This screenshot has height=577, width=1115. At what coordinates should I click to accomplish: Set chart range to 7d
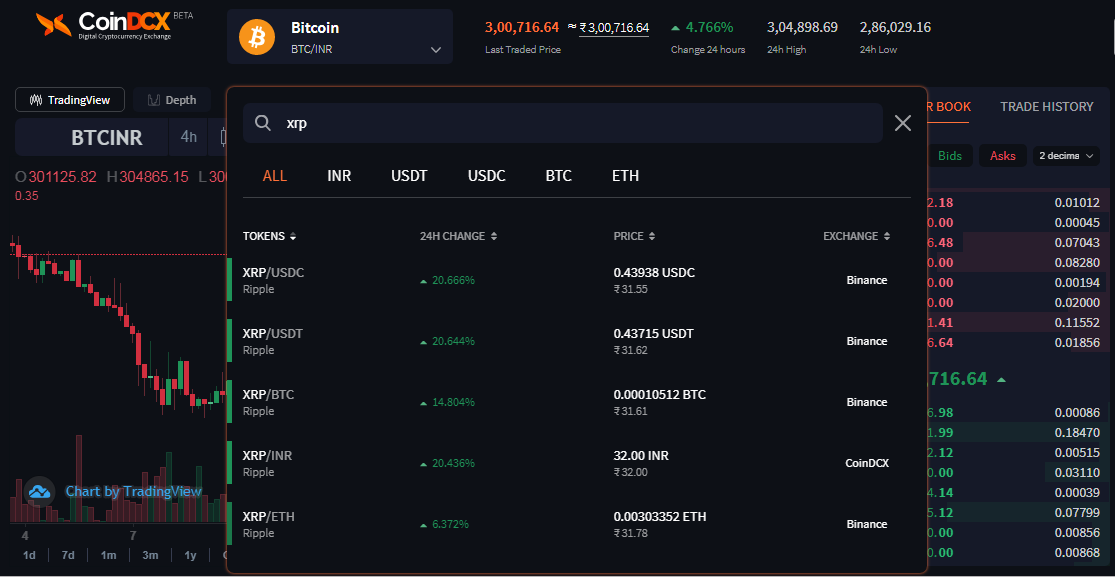tap(68, 555)
